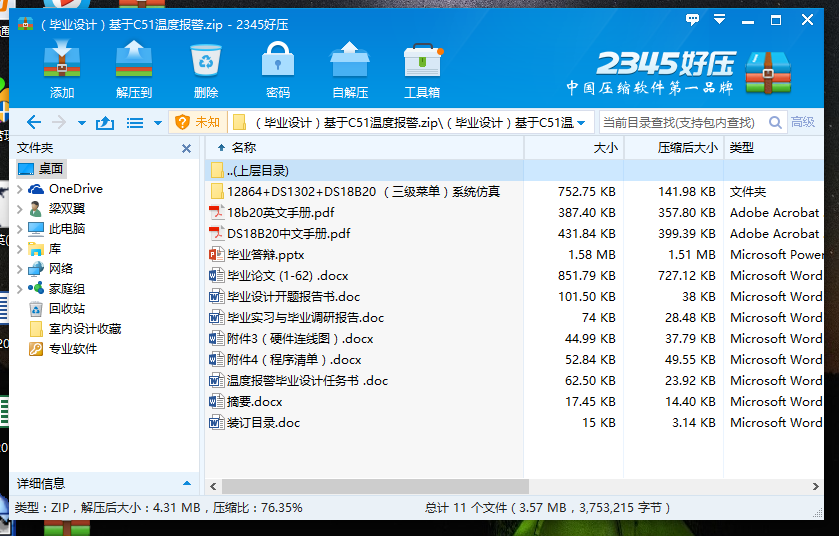Click the 摘要.docx Word file icon
Screen dimensions: 839x536
click(216, 402)
